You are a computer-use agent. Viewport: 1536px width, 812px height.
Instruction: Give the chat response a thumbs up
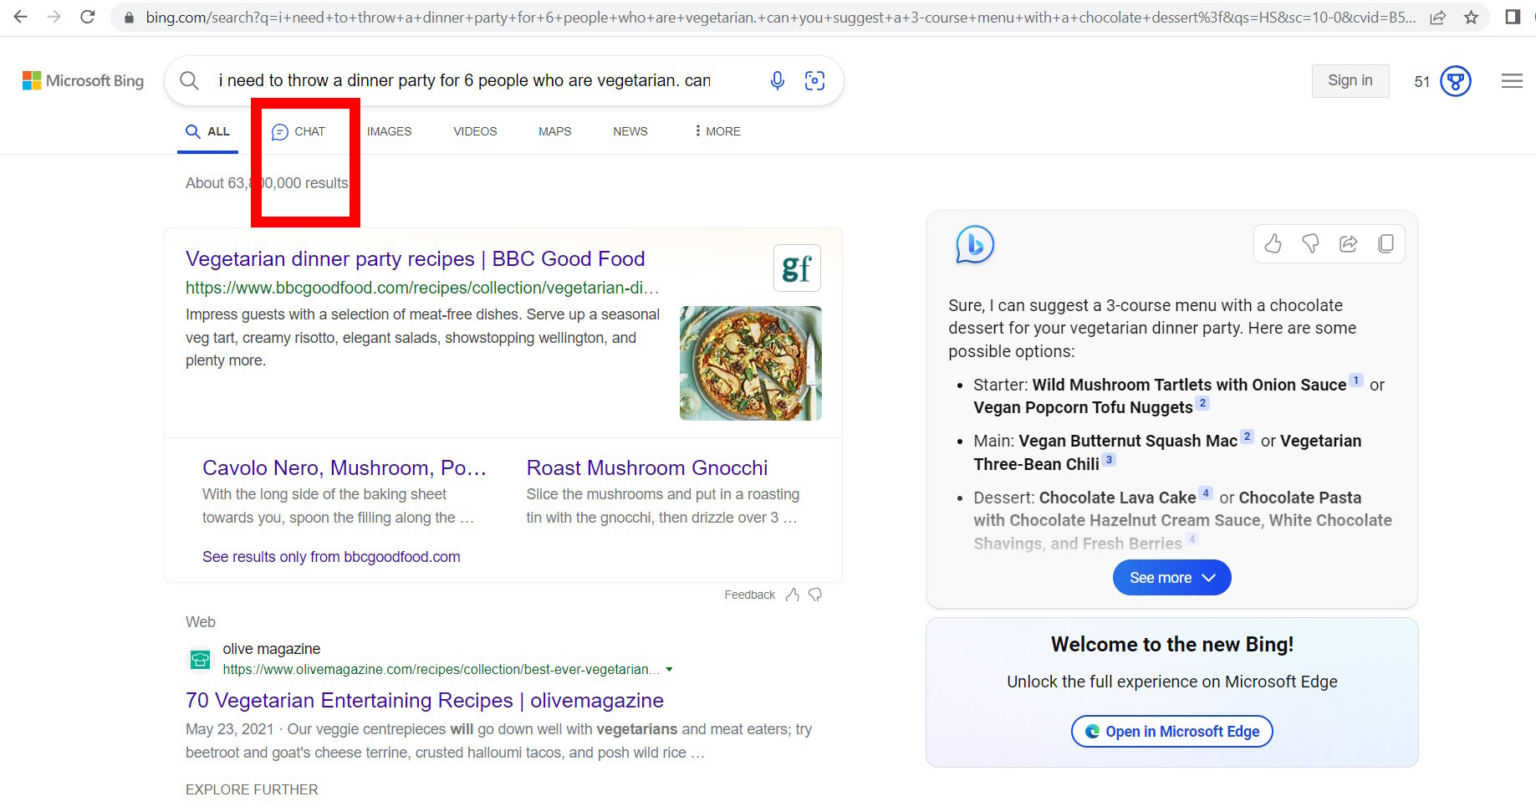1272,243
